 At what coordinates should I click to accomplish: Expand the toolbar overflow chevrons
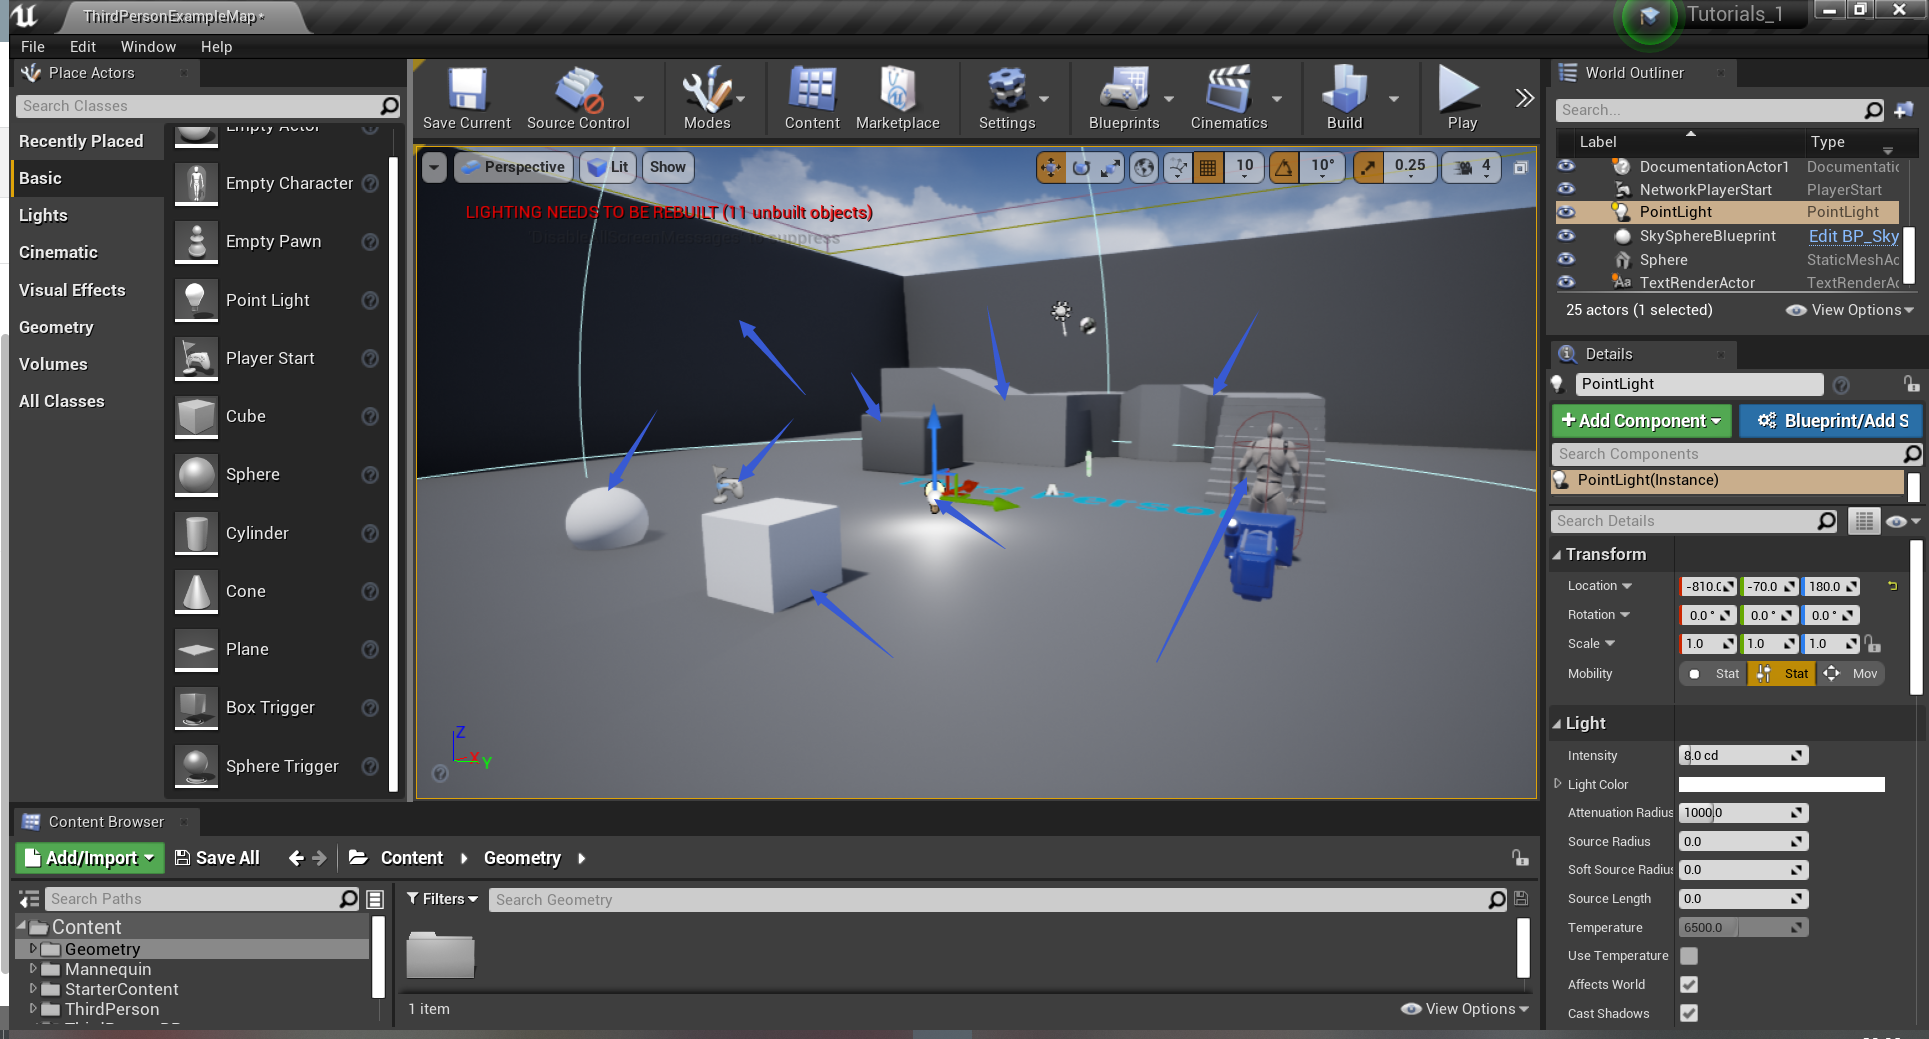coord(1524,98)
